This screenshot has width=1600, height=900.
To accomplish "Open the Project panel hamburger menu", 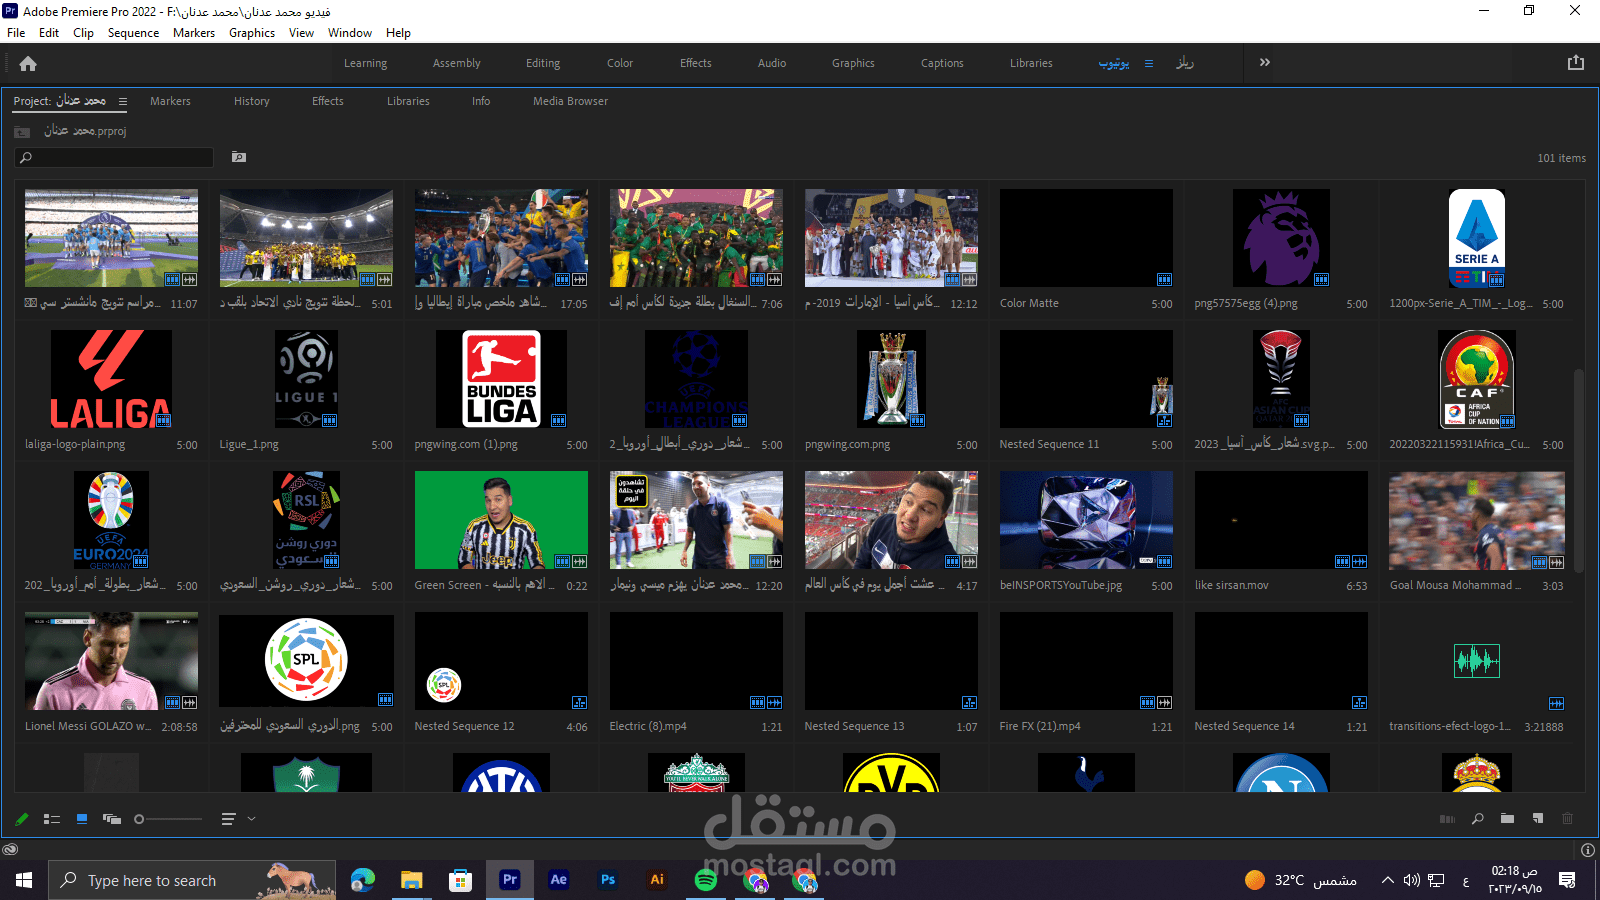I will (x=123, y=101).
